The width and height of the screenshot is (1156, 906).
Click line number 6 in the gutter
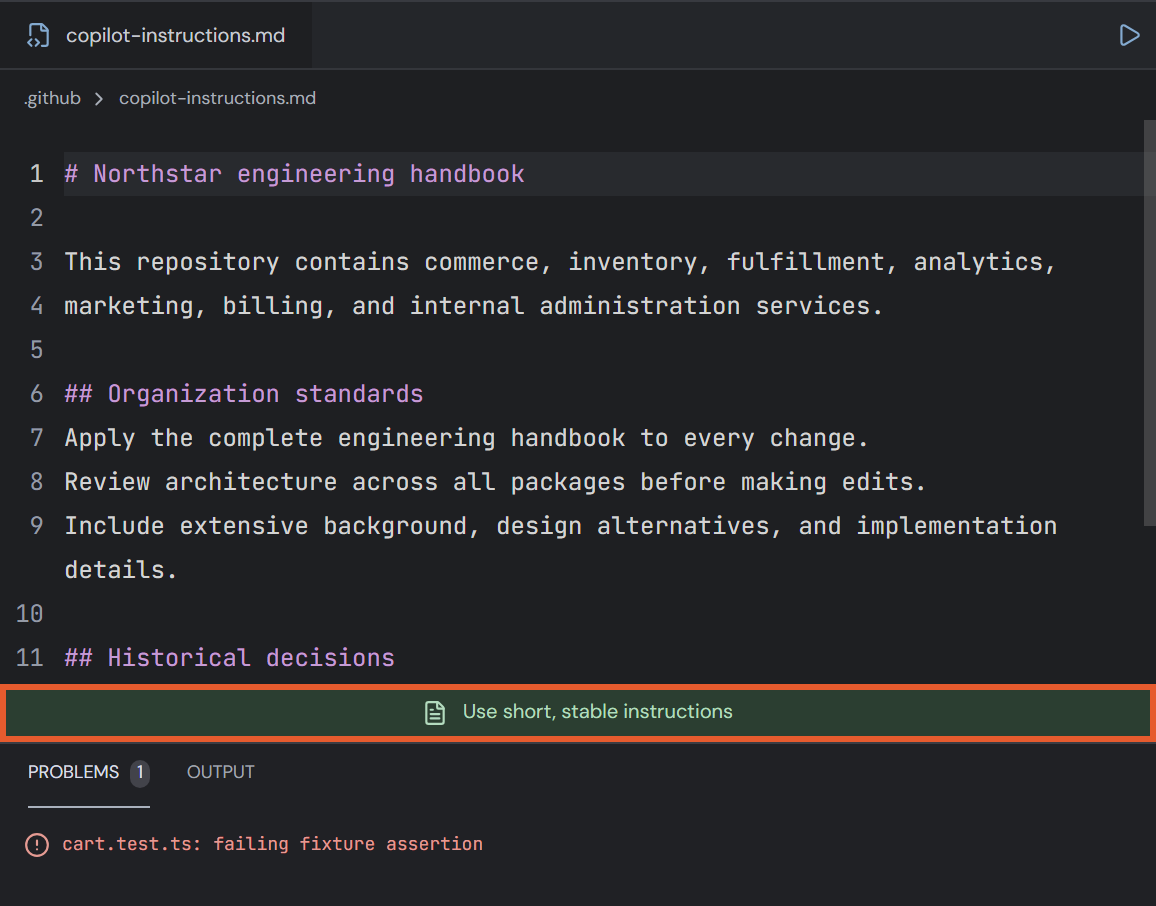36,394
